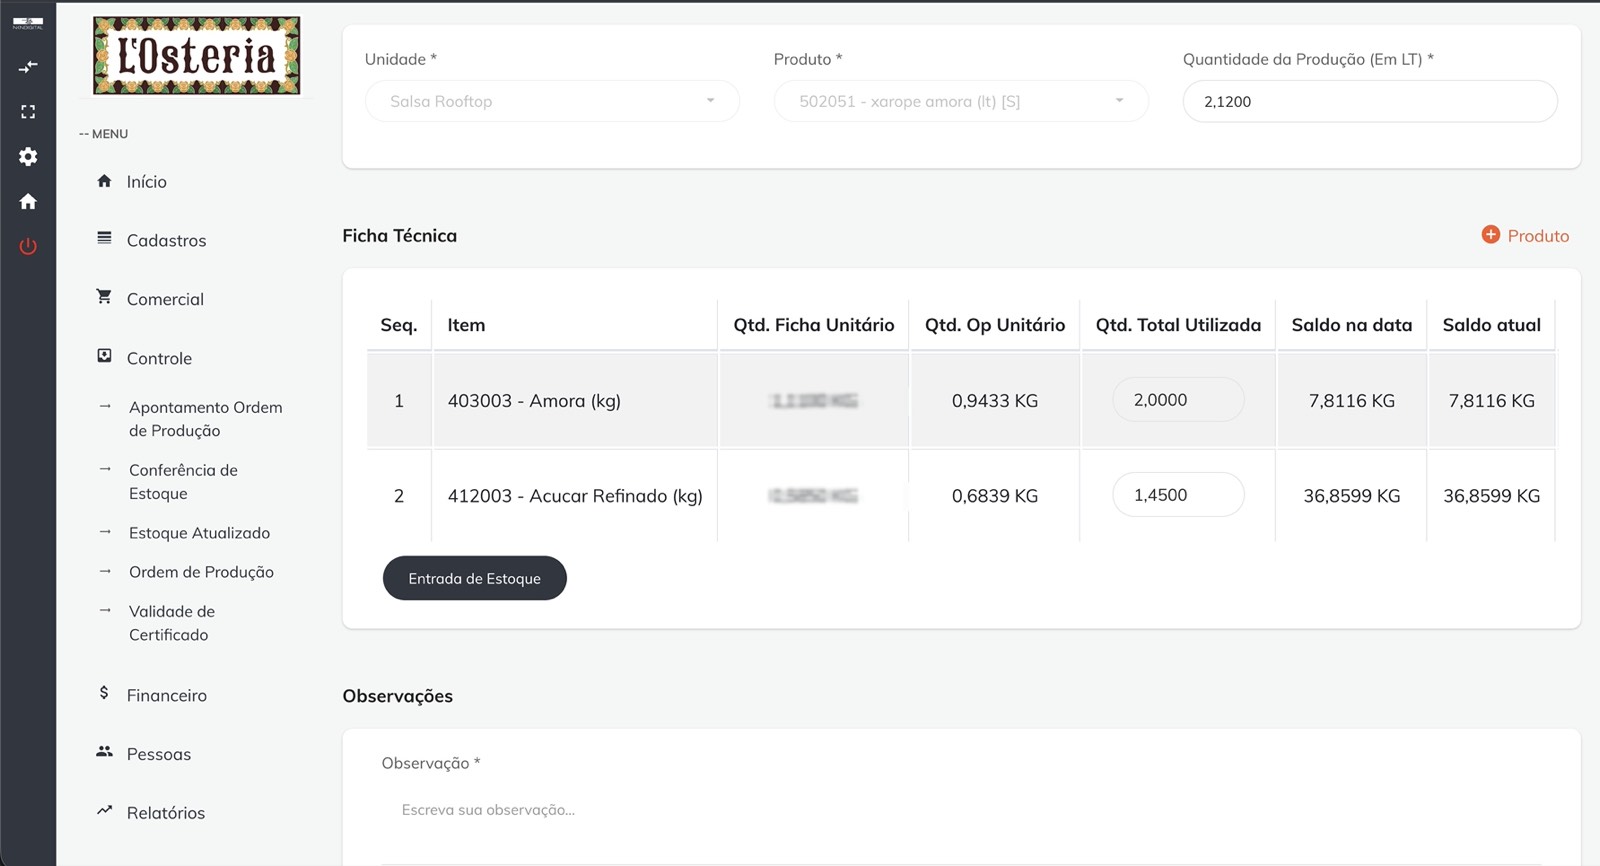This screenshot has height=866, width=1600.
Task: Click the Controle menu icon
Action: [104, 356]
